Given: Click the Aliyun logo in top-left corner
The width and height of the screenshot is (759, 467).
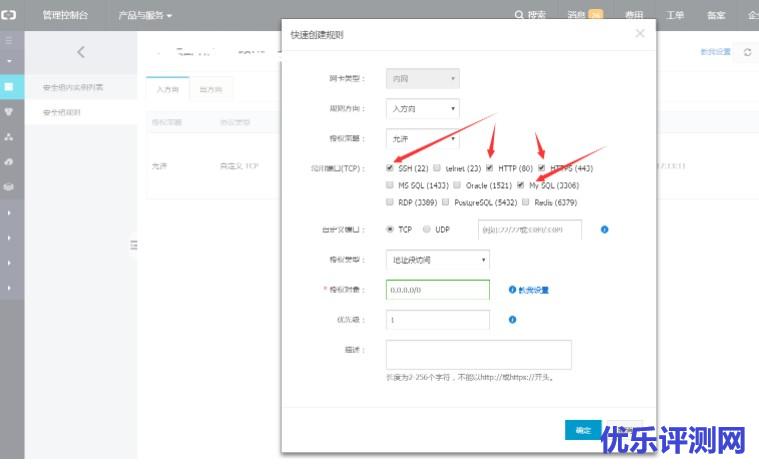Looking at the screenshot, I should (11, 15).
